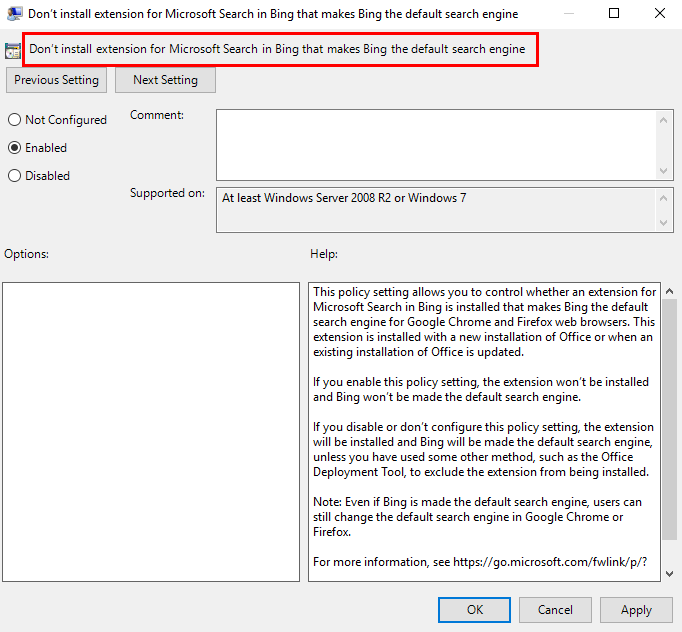Image resolution: width=682 pixels, height=632 pixels.
Task: Click the Help pane scrollbar thumb
Action: point(670,420)
